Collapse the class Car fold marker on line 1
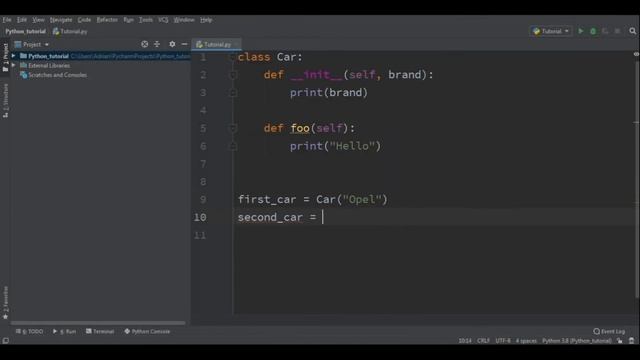This screenshot has width=640, height=360. [x=233, y=57]
